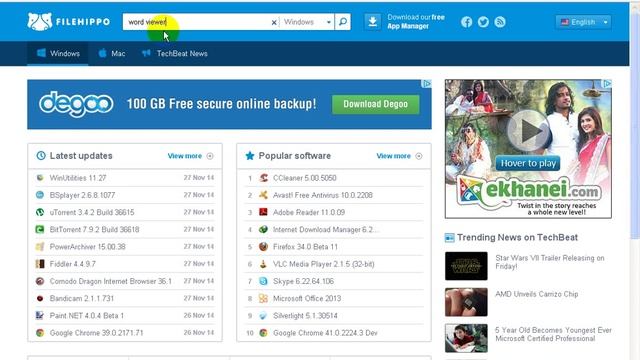Click the AMD Carrizo chip thumbnail

point(466,302)
